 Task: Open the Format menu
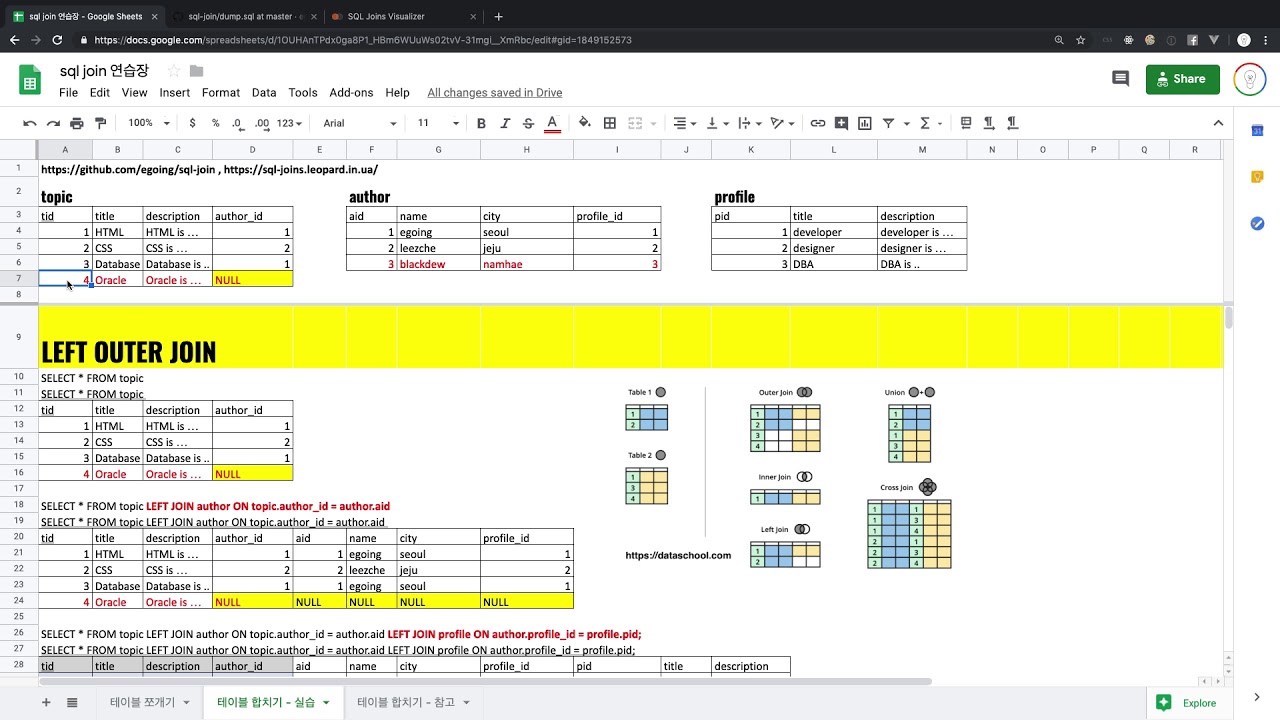coord(221,92)
